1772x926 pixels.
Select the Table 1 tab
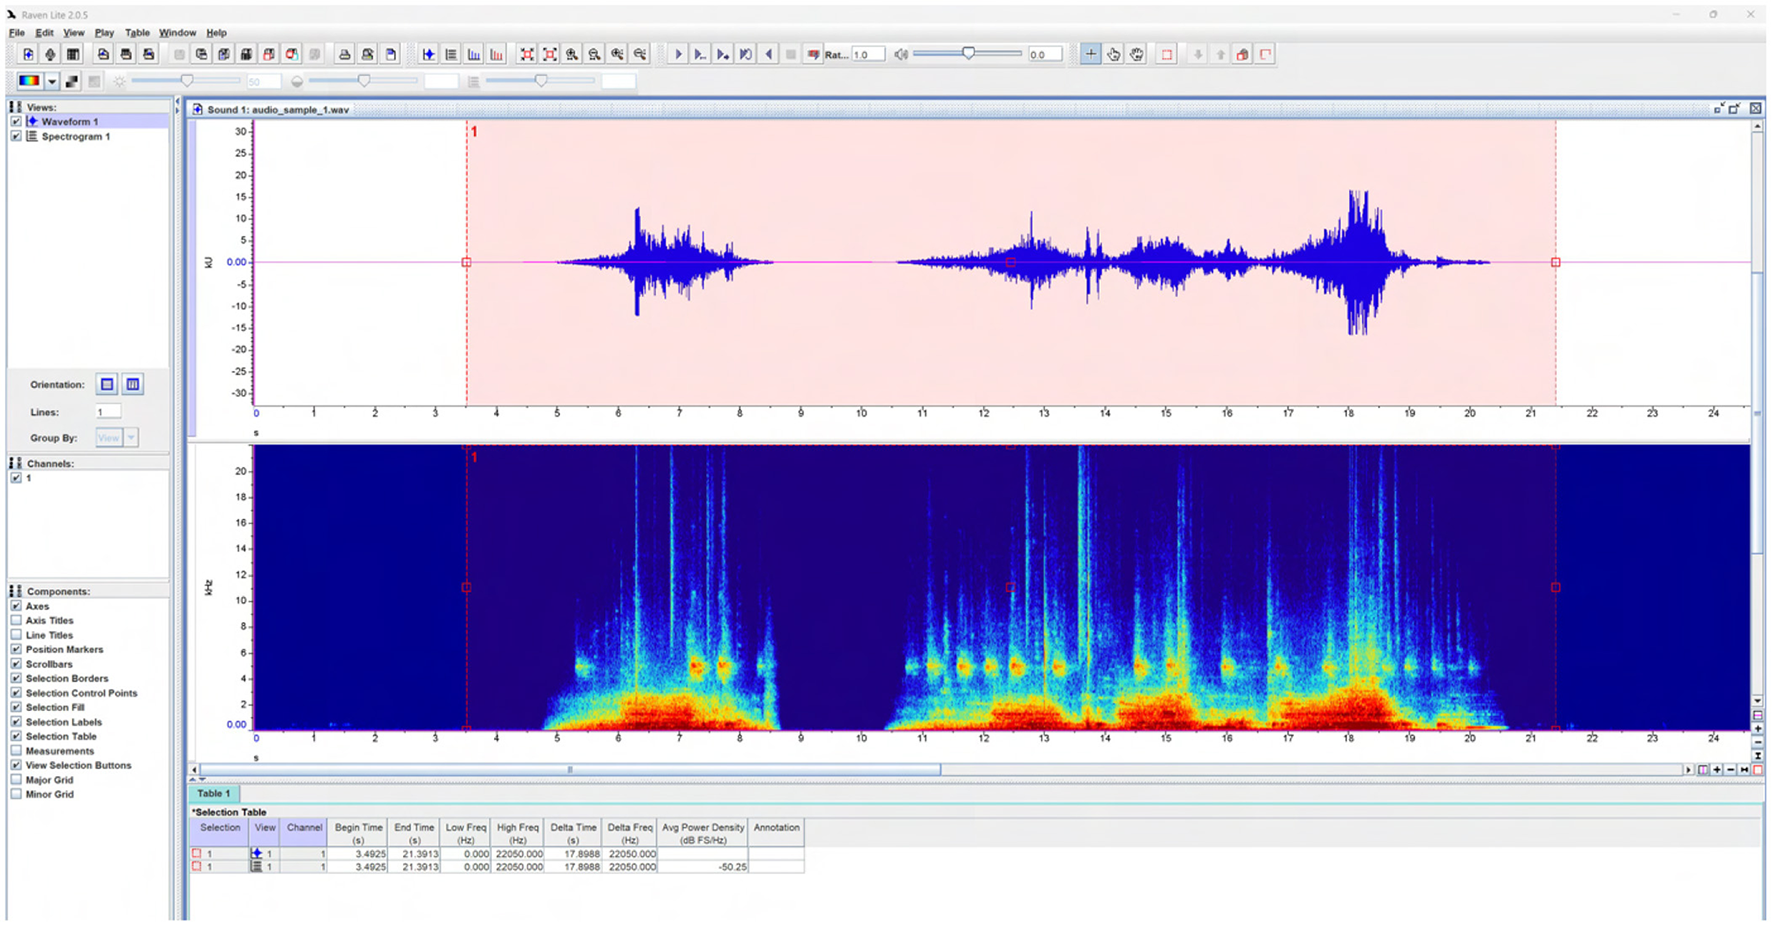coord(213,793)
